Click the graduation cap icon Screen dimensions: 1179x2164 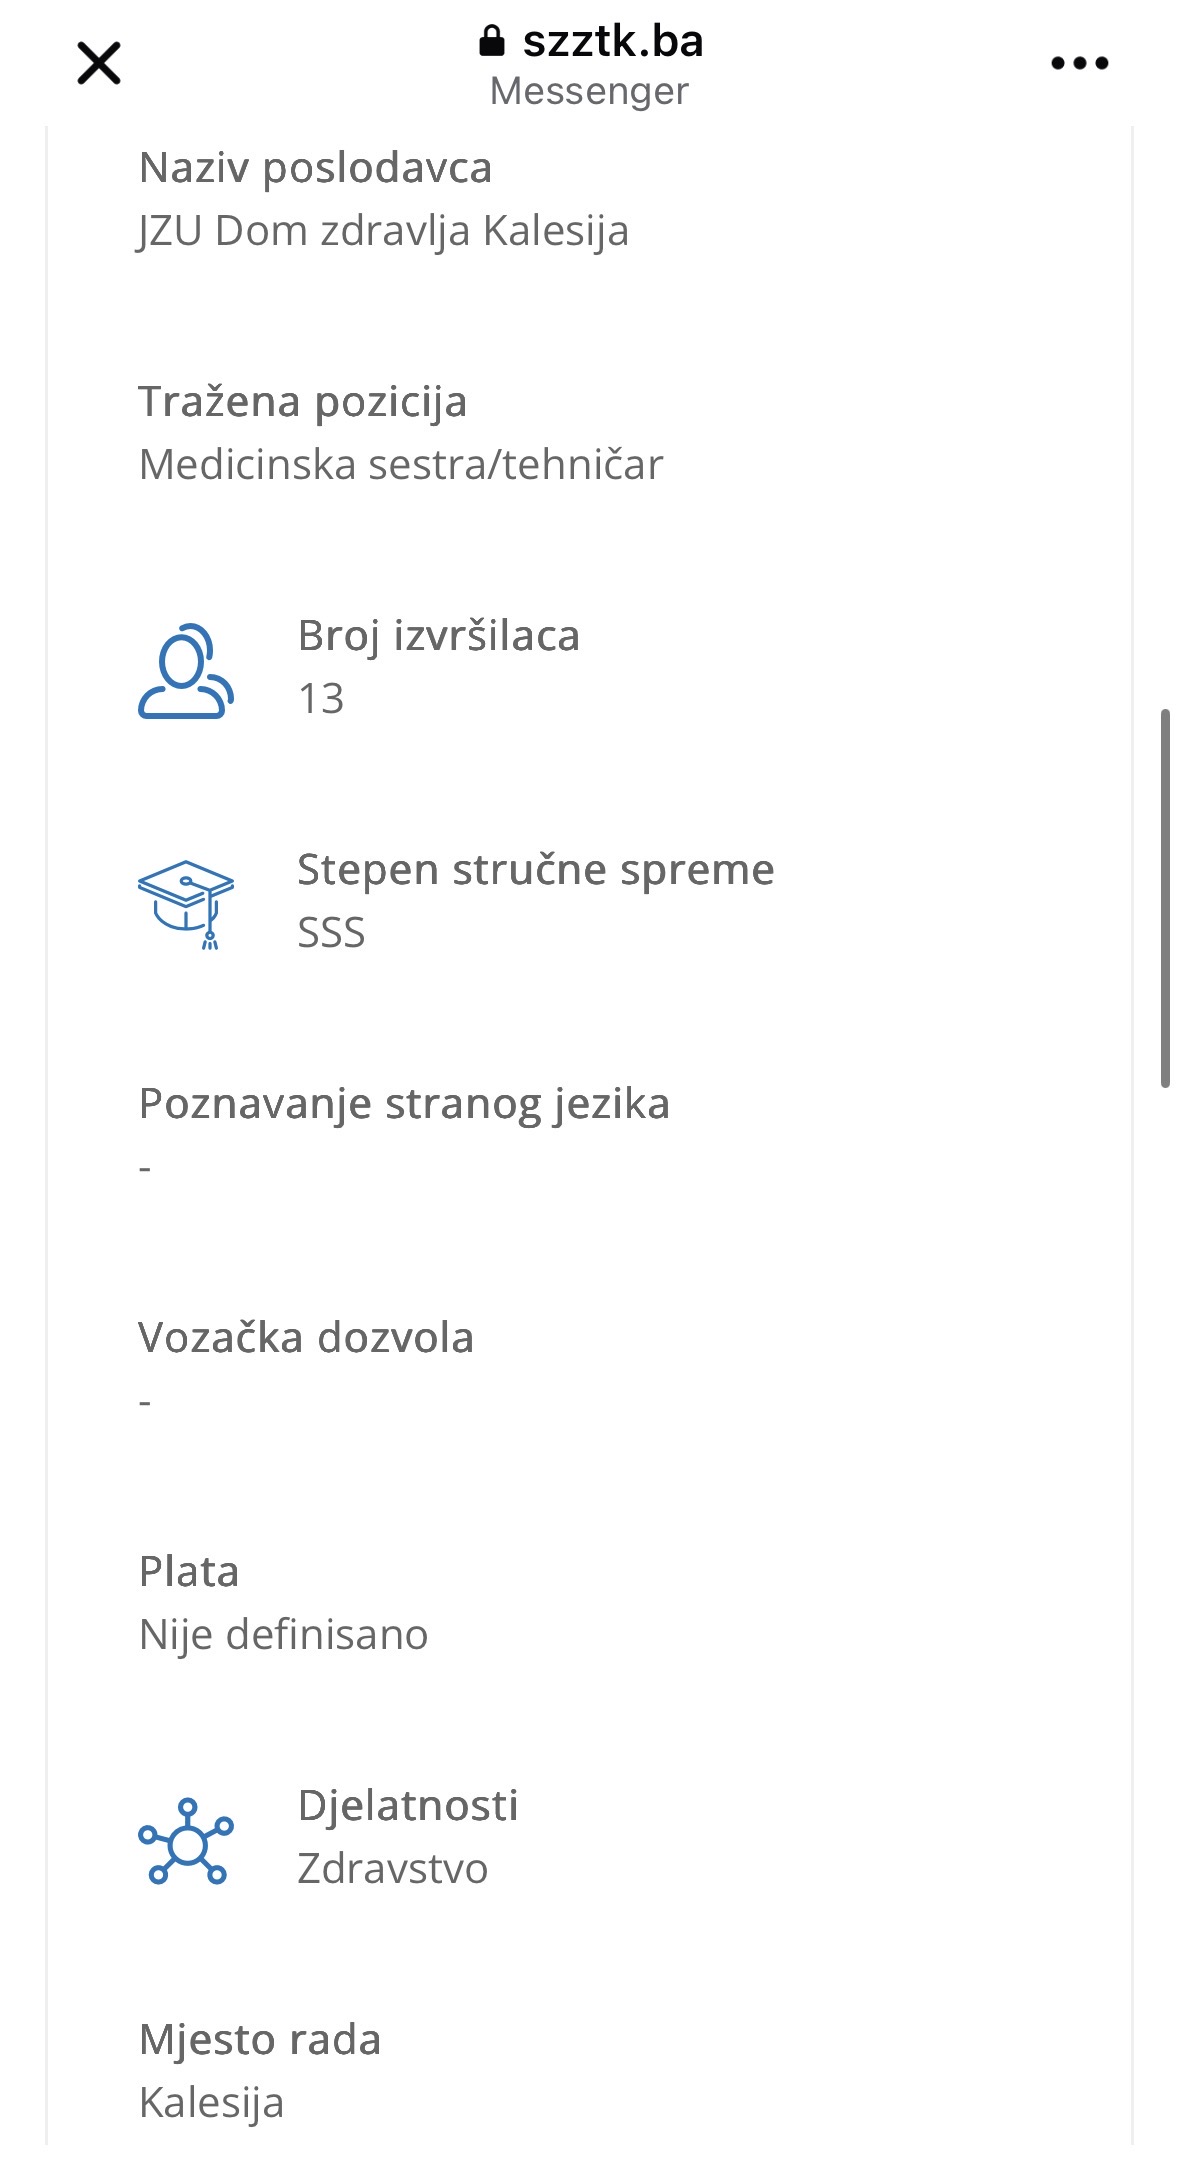[186, 904]
